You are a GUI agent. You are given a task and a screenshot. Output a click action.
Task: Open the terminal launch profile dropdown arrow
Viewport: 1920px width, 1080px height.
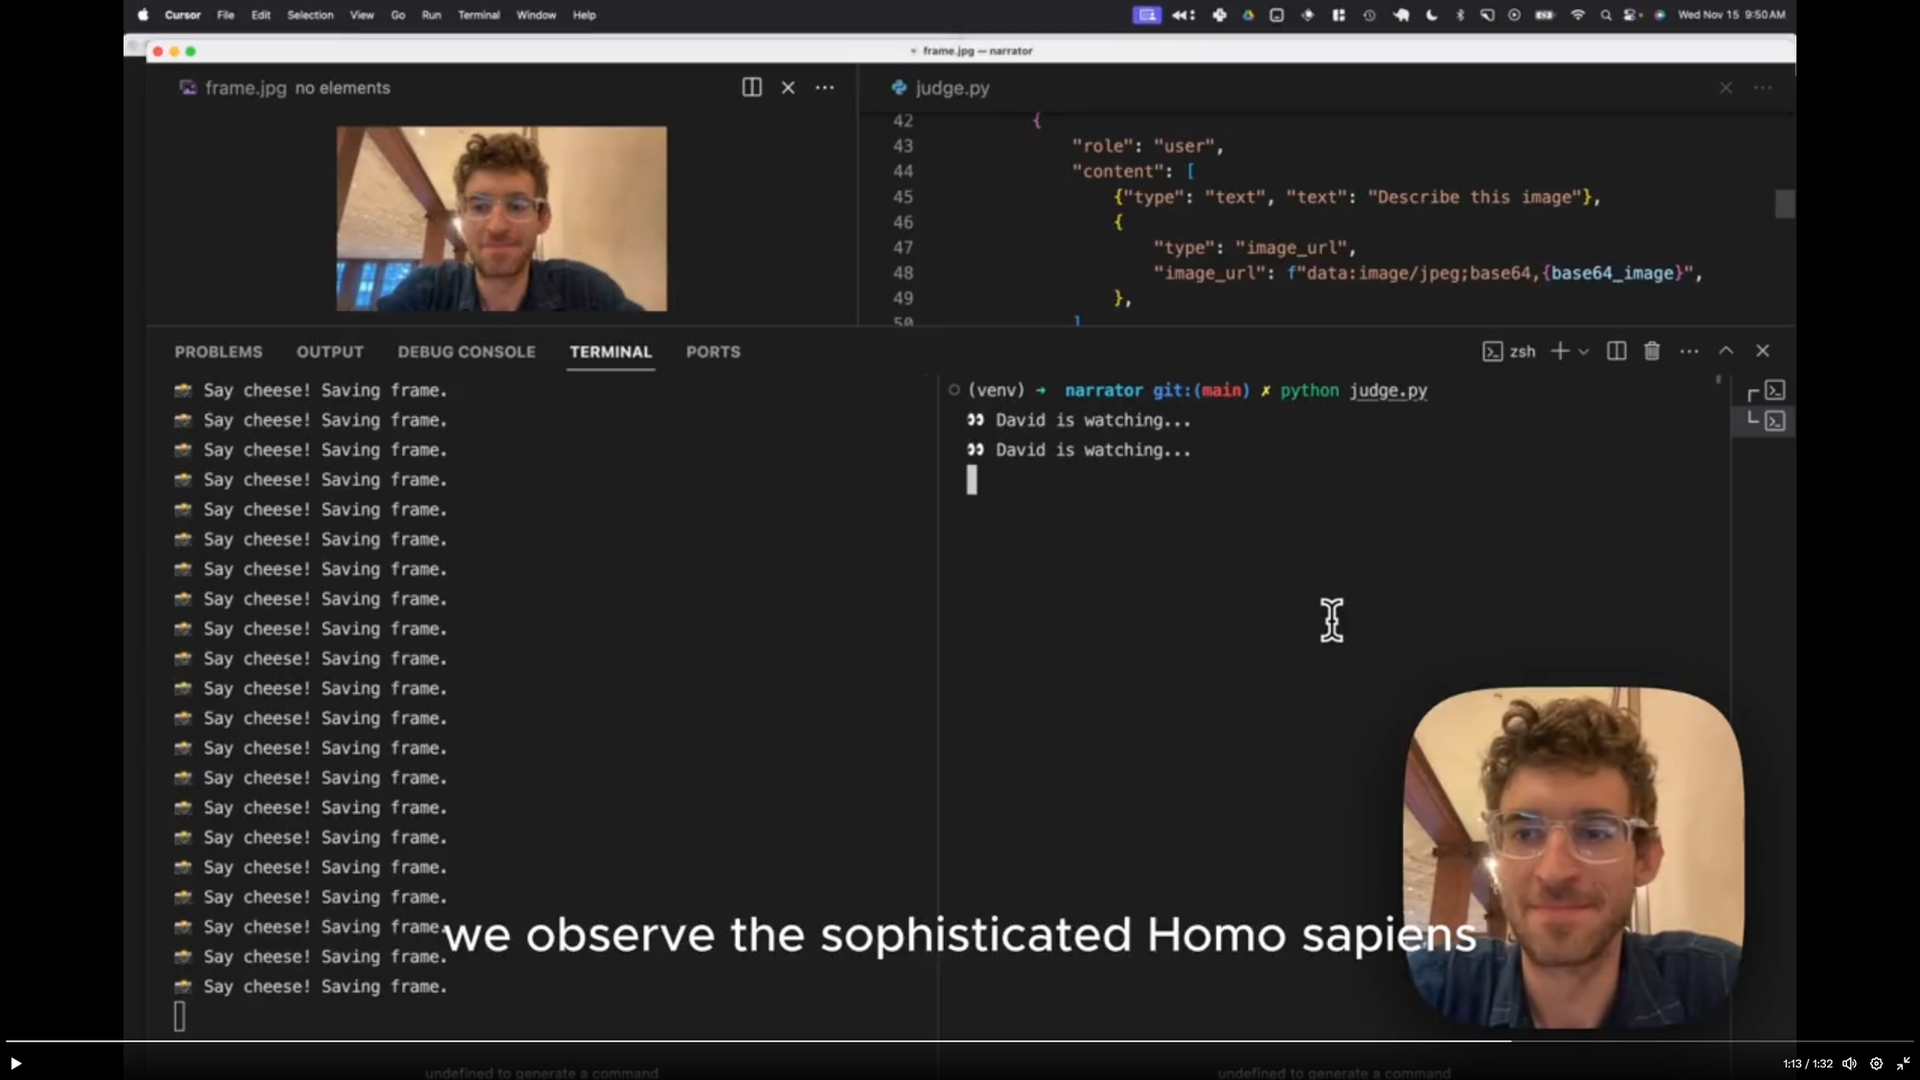1584,352
